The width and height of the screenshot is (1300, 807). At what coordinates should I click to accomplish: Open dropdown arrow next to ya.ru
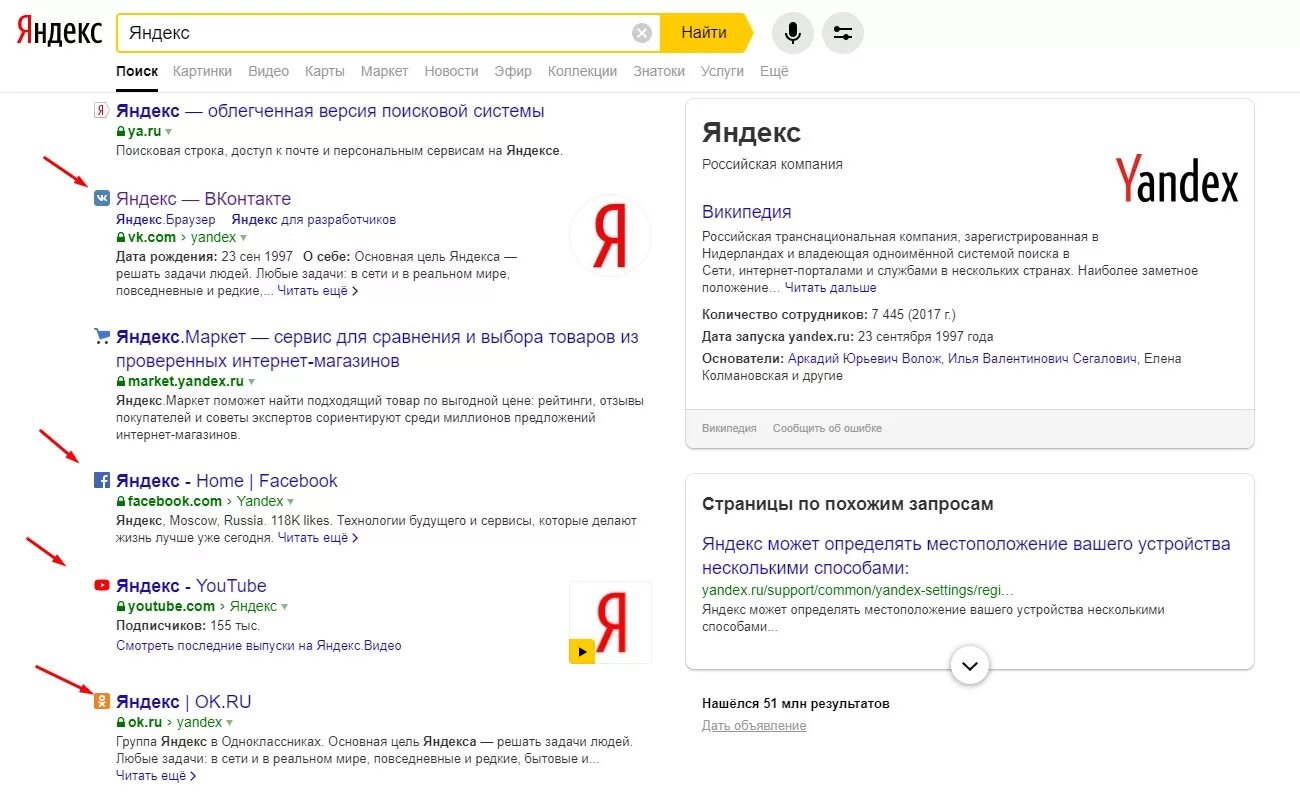[x=169, y=132]
